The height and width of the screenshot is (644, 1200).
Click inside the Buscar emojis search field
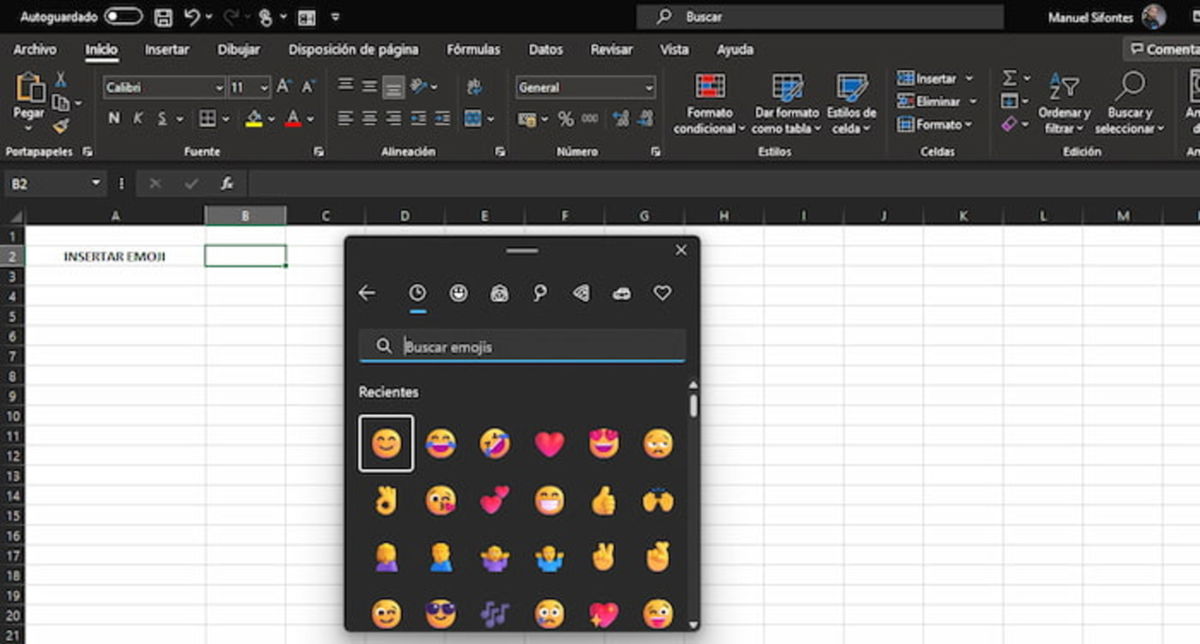pyautogui.click(x=520, y=345)
